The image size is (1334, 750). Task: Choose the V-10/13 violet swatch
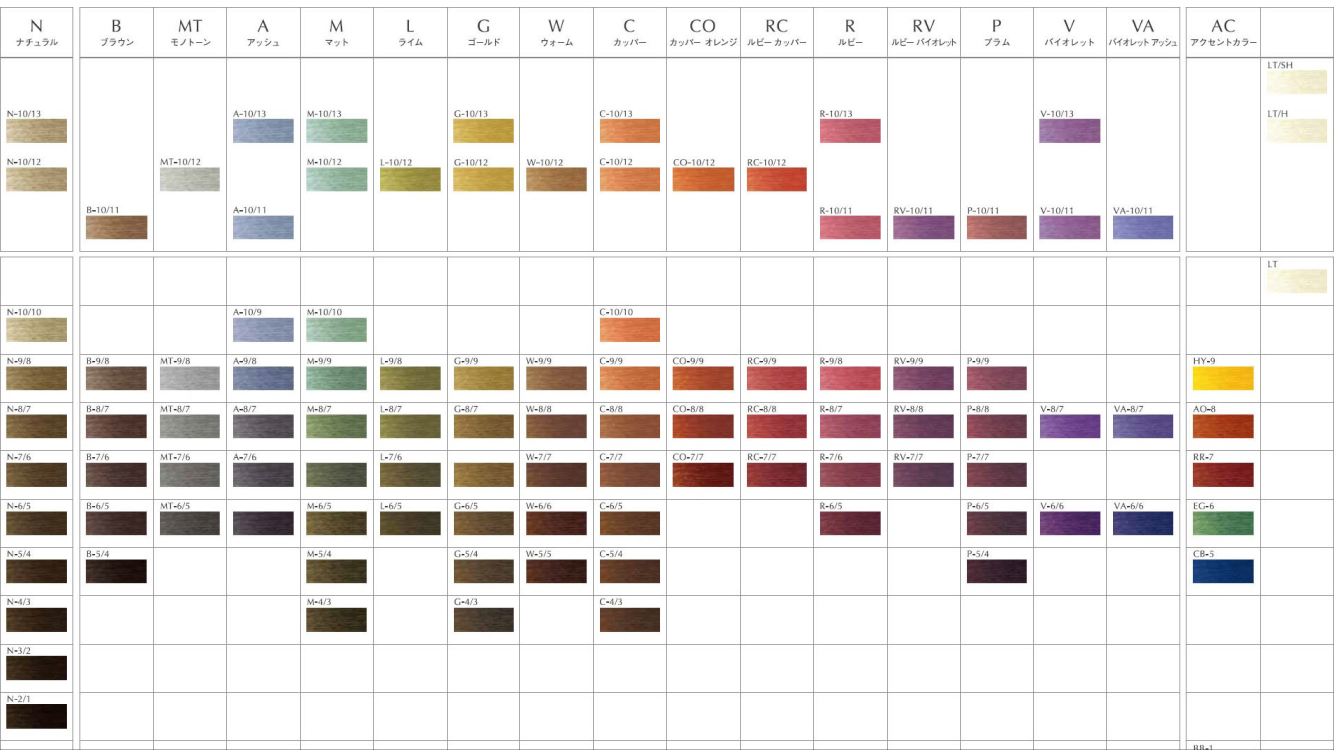(1070, 131)
